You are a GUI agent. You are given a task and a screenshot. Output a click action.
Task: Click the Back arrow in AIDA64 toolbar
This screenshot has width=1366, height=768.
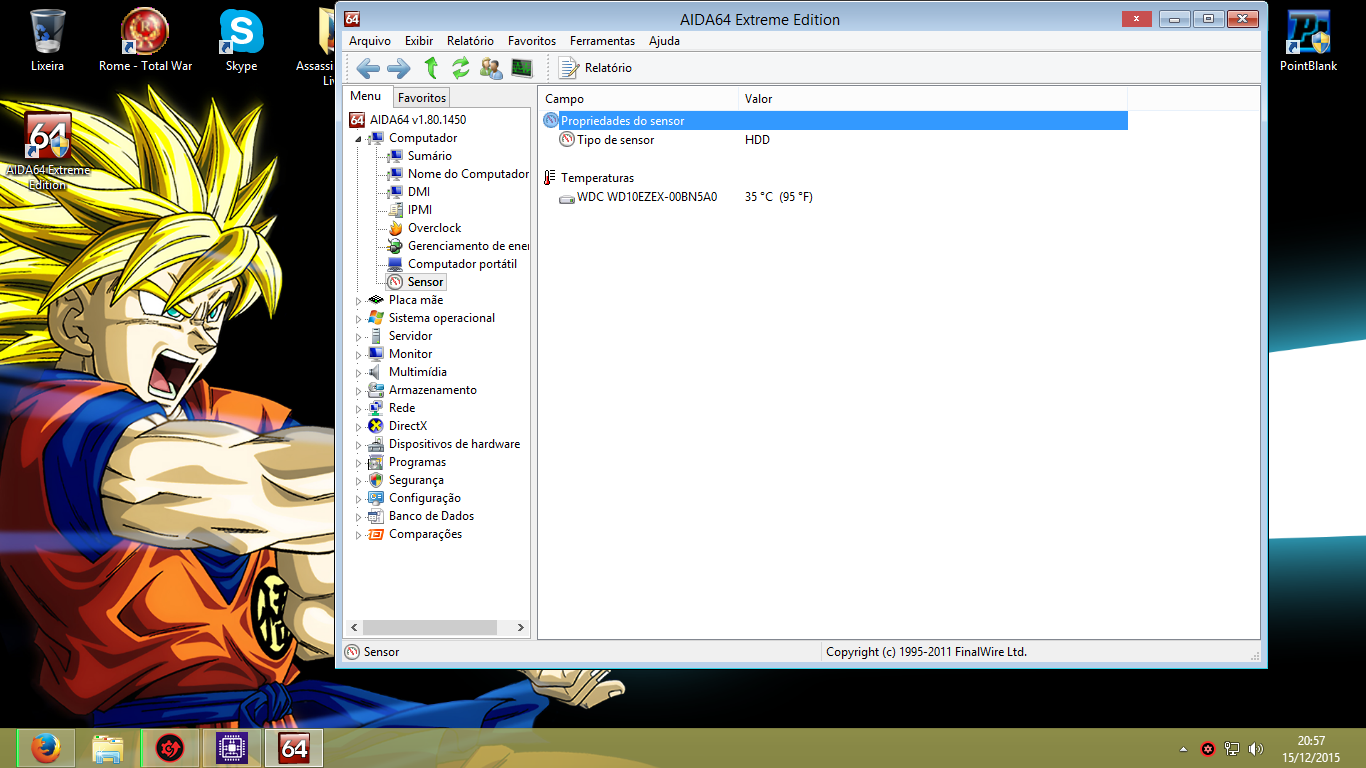[x=368, y=68]
